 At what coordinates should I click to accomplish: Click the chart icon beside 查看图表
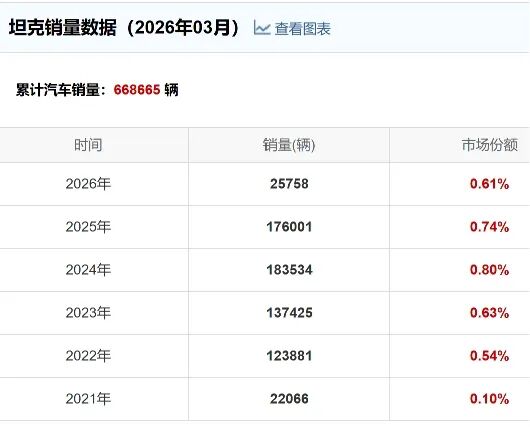click(262, 28)
